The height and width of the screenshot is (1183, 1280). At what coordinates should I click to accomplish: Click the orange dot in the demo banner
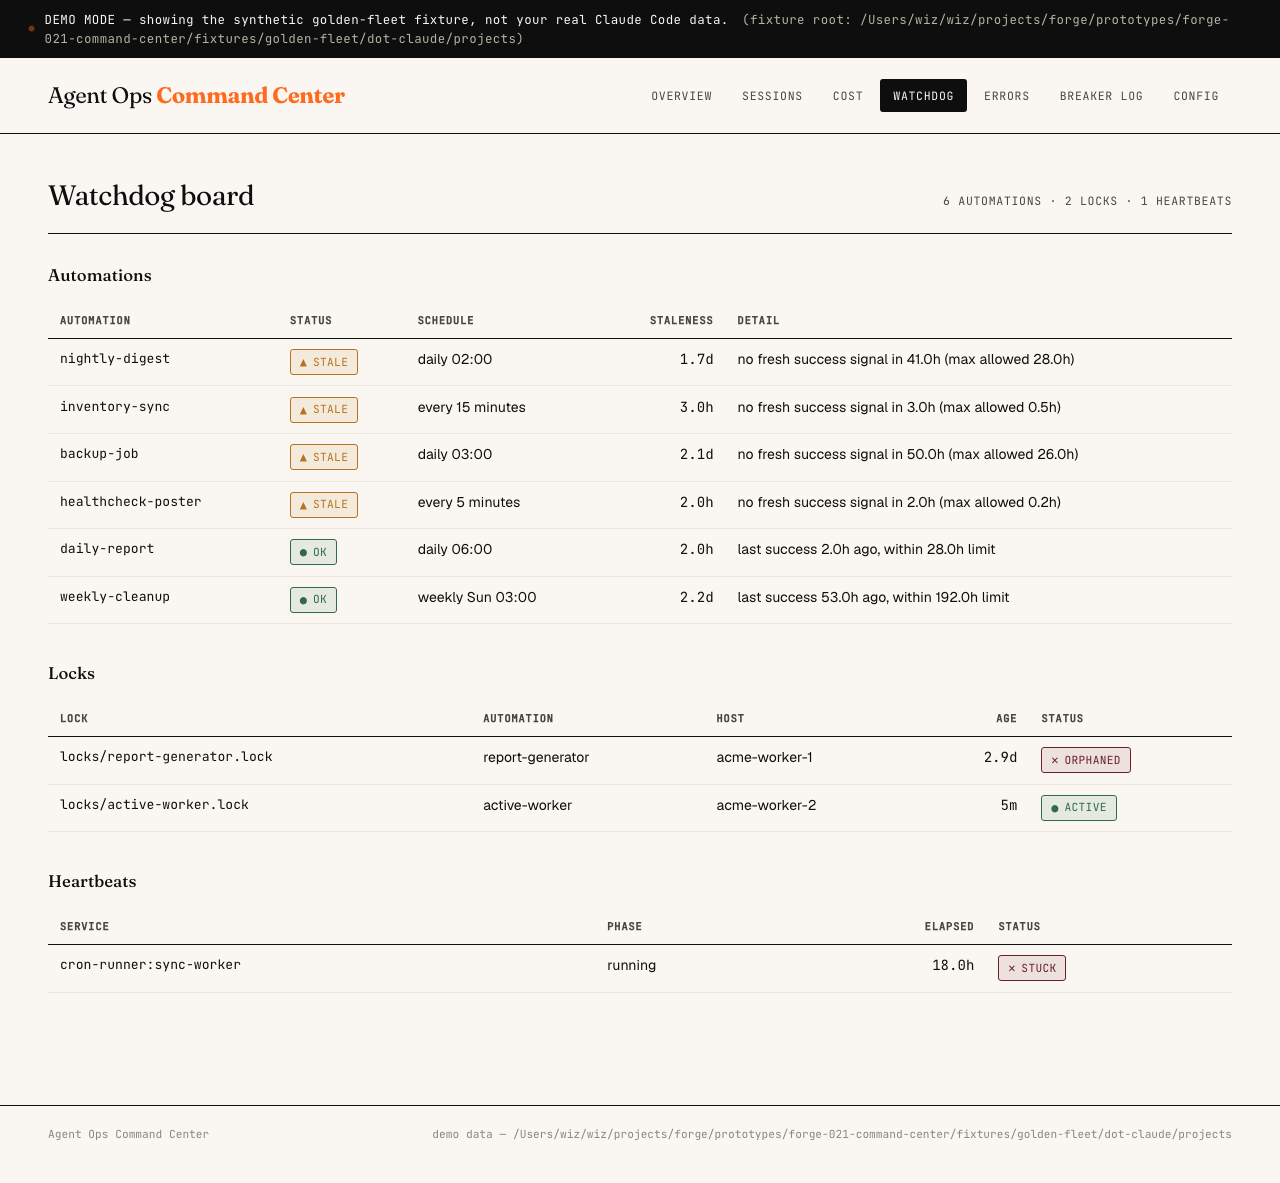click(x=31, y=29)
